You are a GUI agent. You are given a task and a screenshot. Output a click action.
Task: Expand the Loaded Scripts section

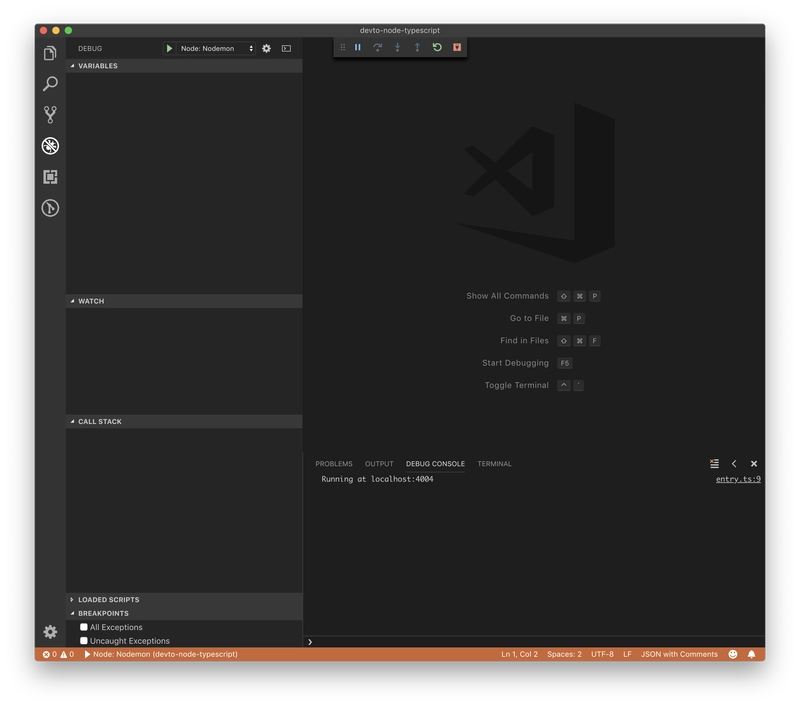coord(184,600)
